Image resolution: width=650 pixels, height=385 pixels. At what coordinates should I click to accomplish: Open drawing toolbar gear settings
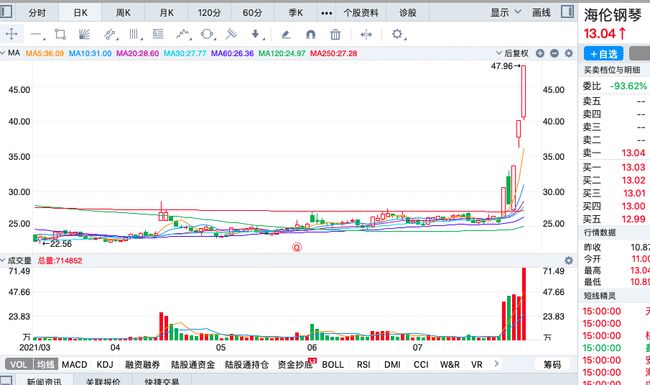pyautogui.click(x=398, y=34)
